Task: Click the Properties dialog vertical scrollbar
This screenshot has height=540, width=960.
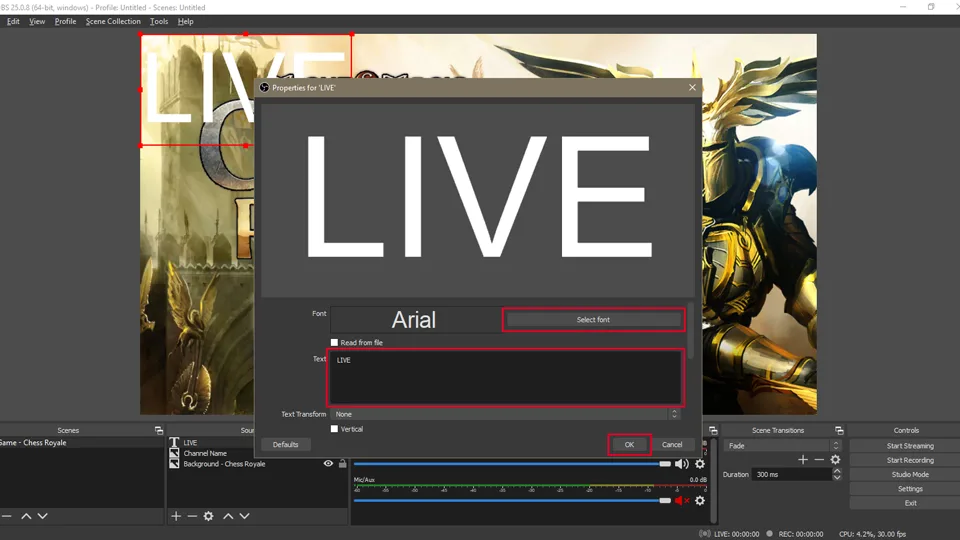Action: (691, 331)
